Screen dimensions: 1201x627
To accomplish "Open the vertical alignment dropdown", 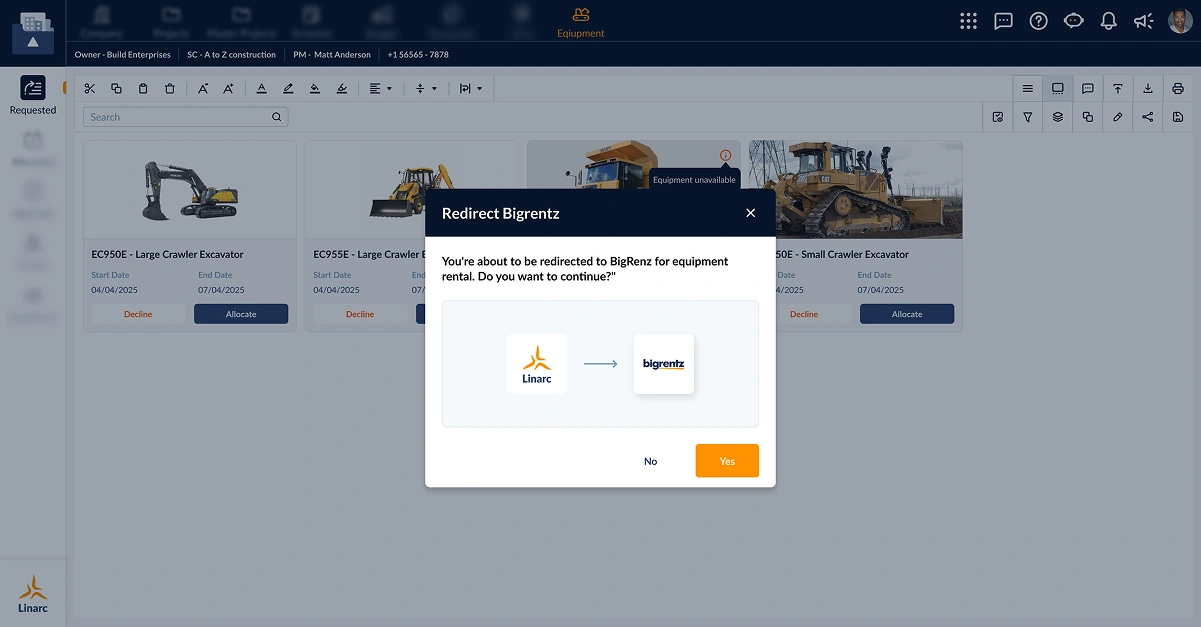I will pos(426,88).
